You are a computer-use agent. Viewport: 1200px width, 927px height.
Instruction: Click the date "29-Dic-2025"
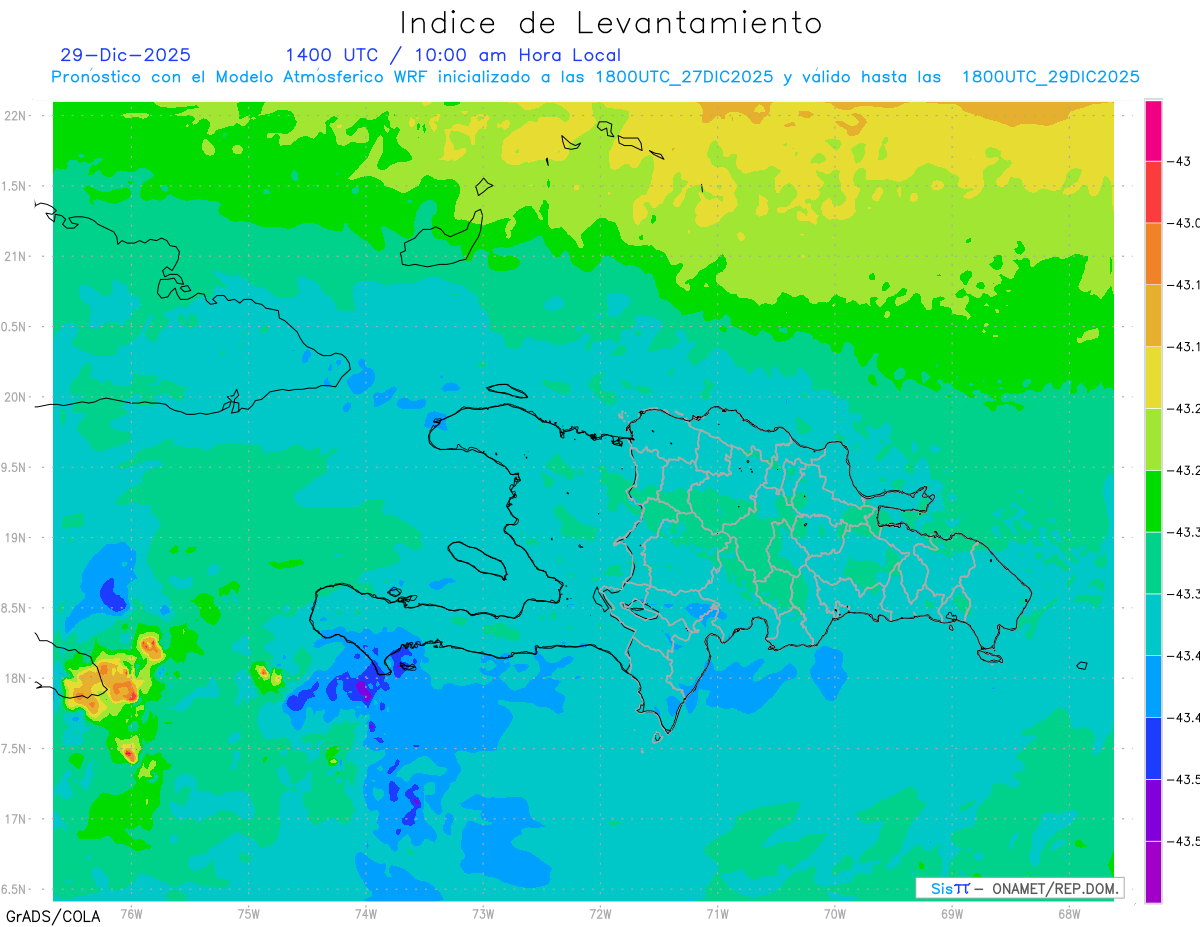pyautogui.click(x=125, y=55)
